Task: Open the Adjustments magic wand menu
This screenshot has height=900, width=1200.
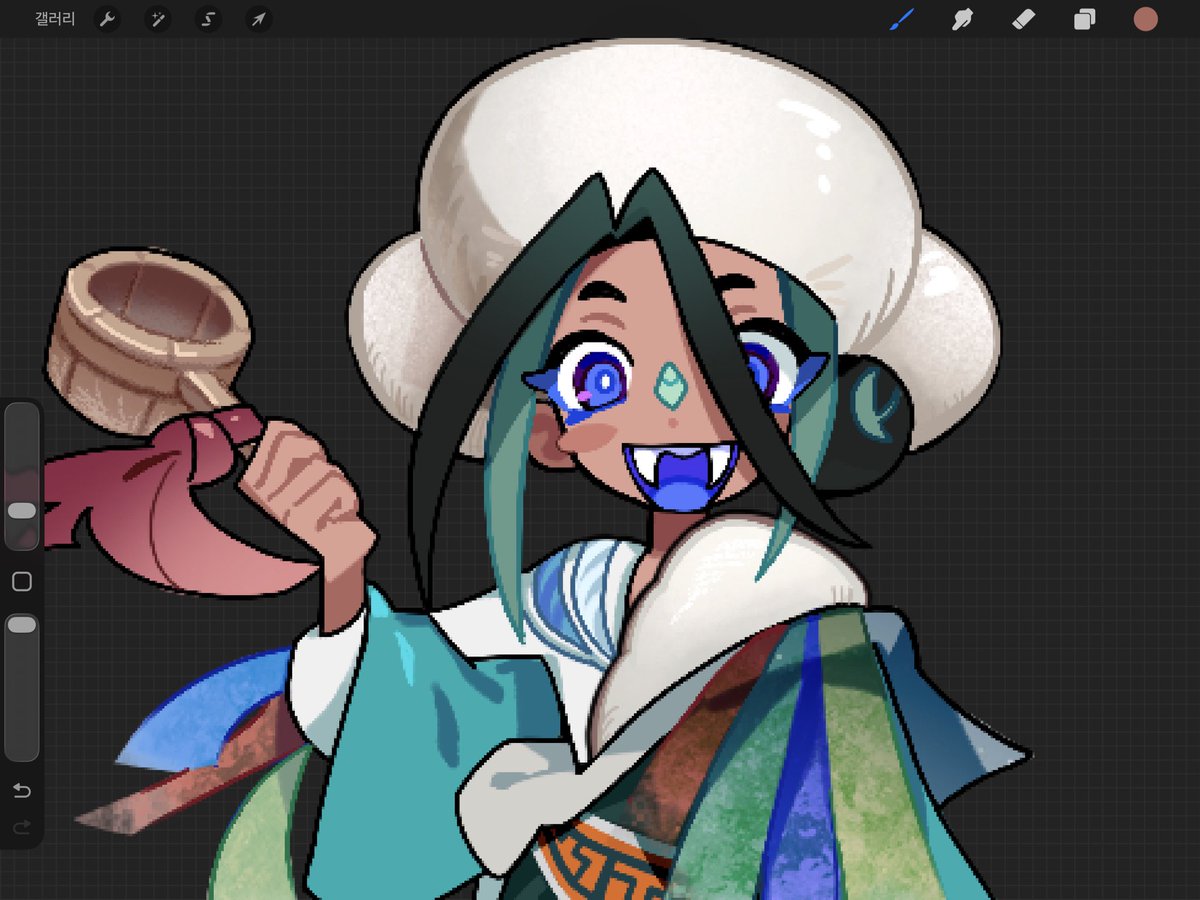Action: point(158,19)
